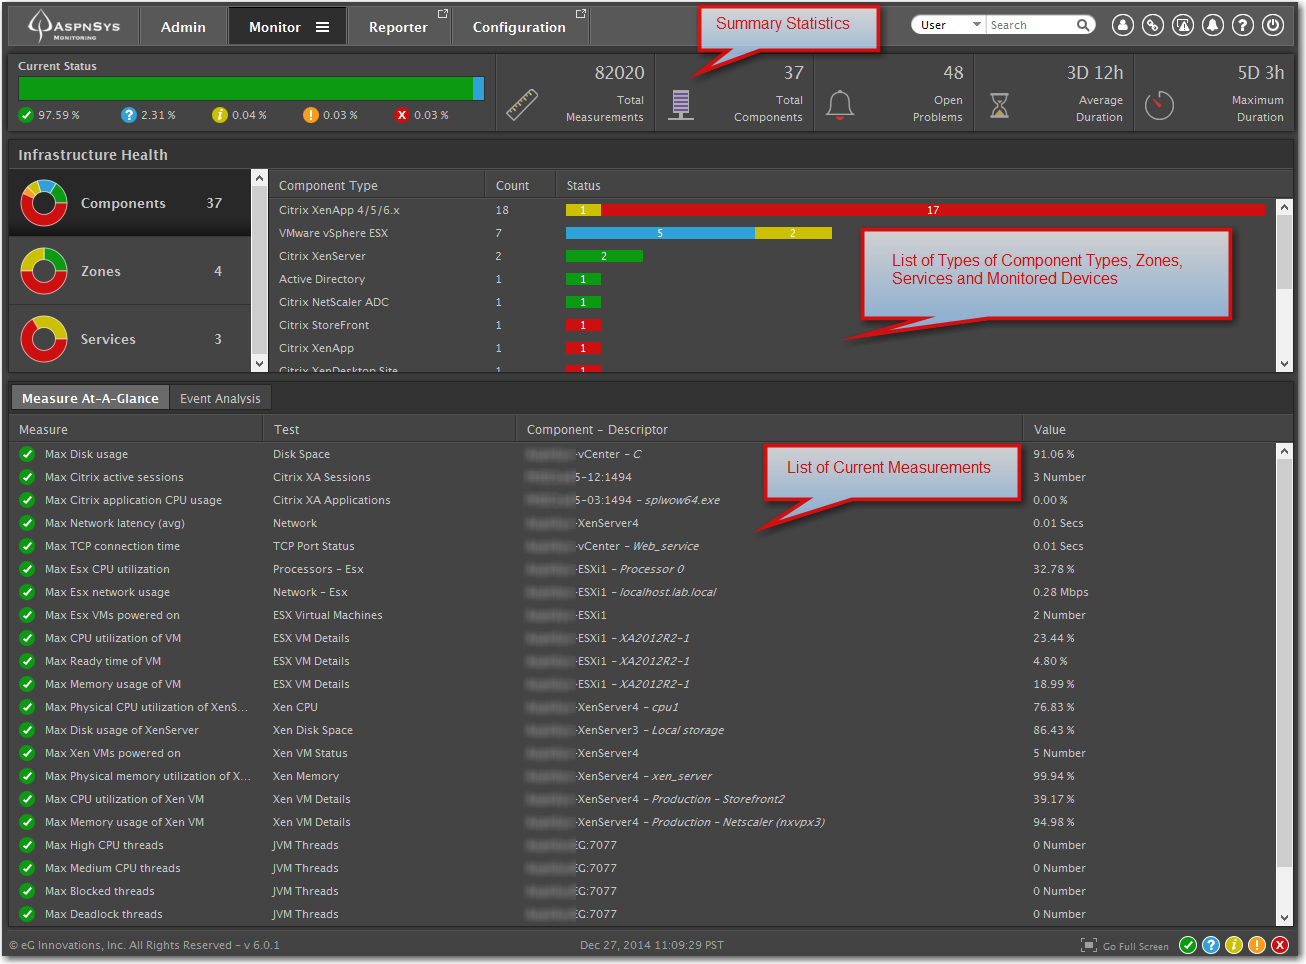Viewport: 1306px width, 964px height.
Task: Click the ruler icon for Total Measurements
Action: [522, 105]
